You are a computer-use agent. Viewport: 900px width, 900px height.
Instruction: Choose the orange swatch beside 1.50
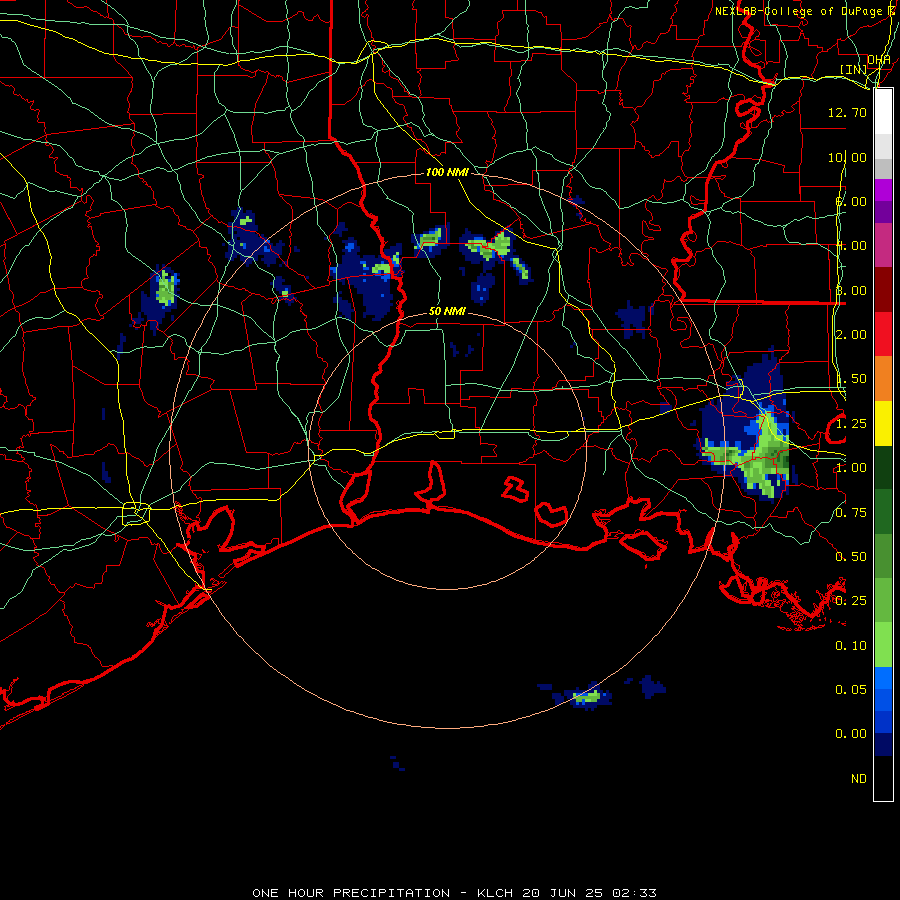[x=883, y=379]
